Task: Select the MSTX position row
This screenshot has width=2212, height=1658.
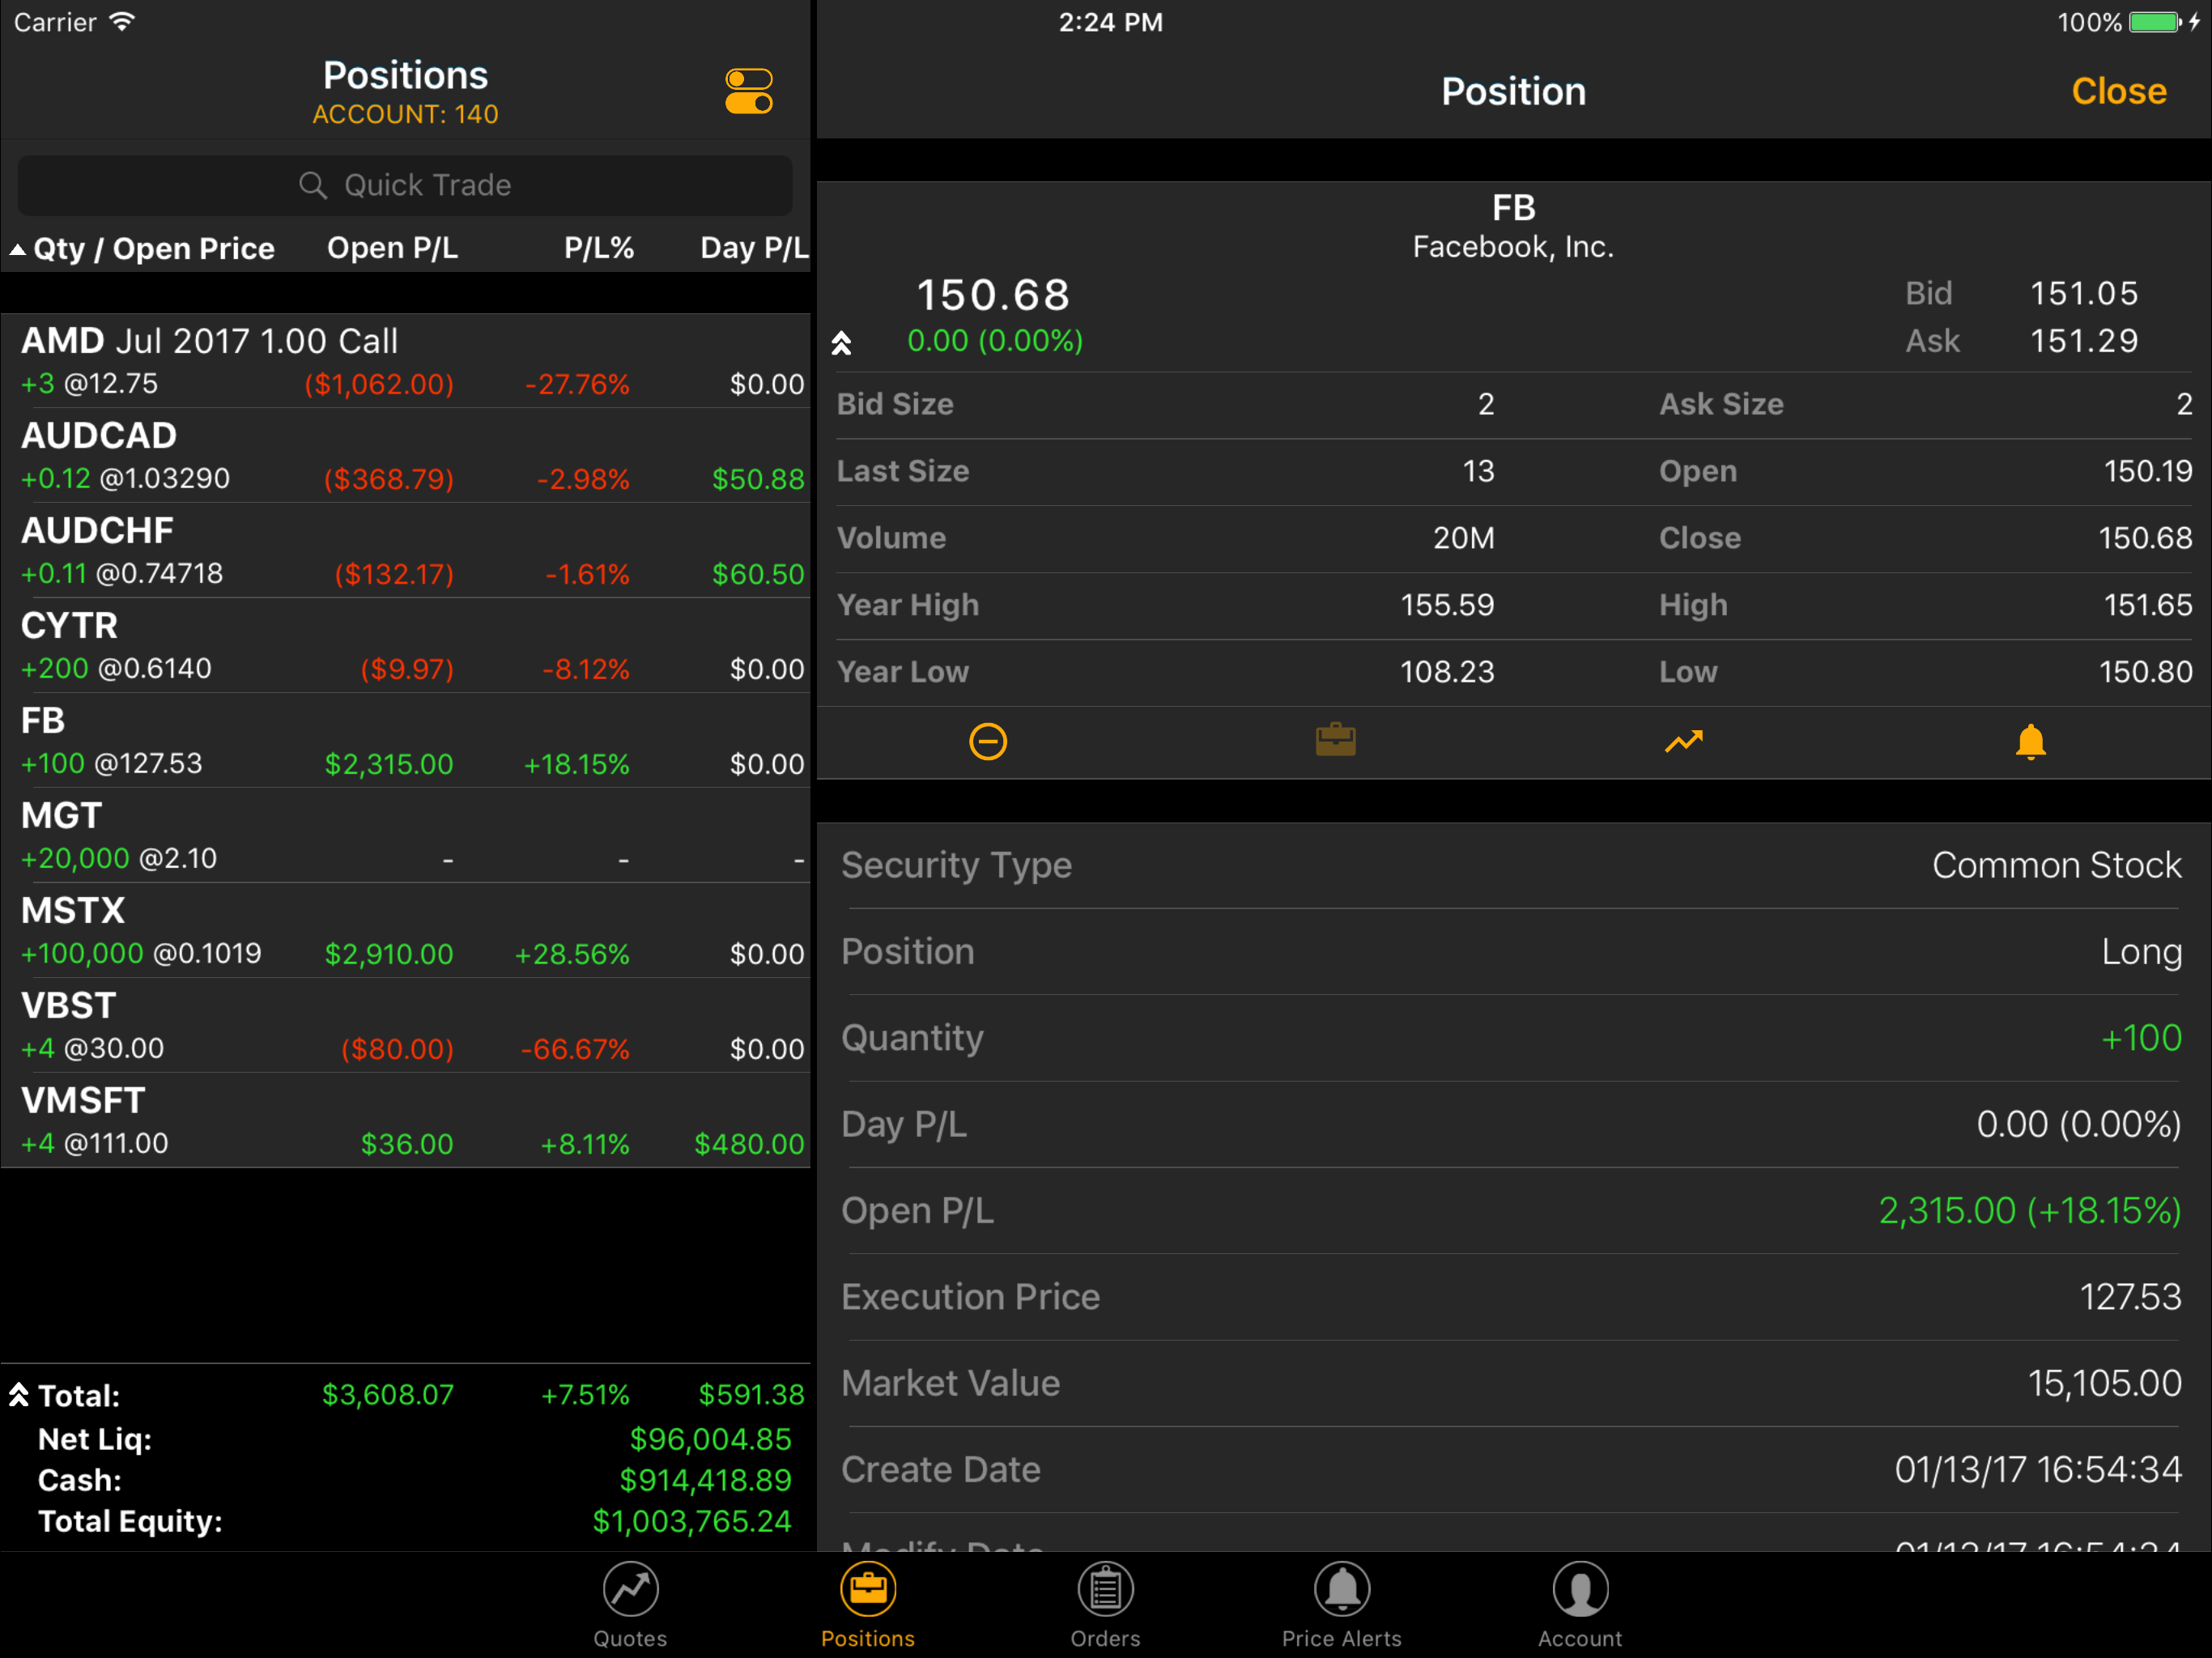Action: [405, 931]
